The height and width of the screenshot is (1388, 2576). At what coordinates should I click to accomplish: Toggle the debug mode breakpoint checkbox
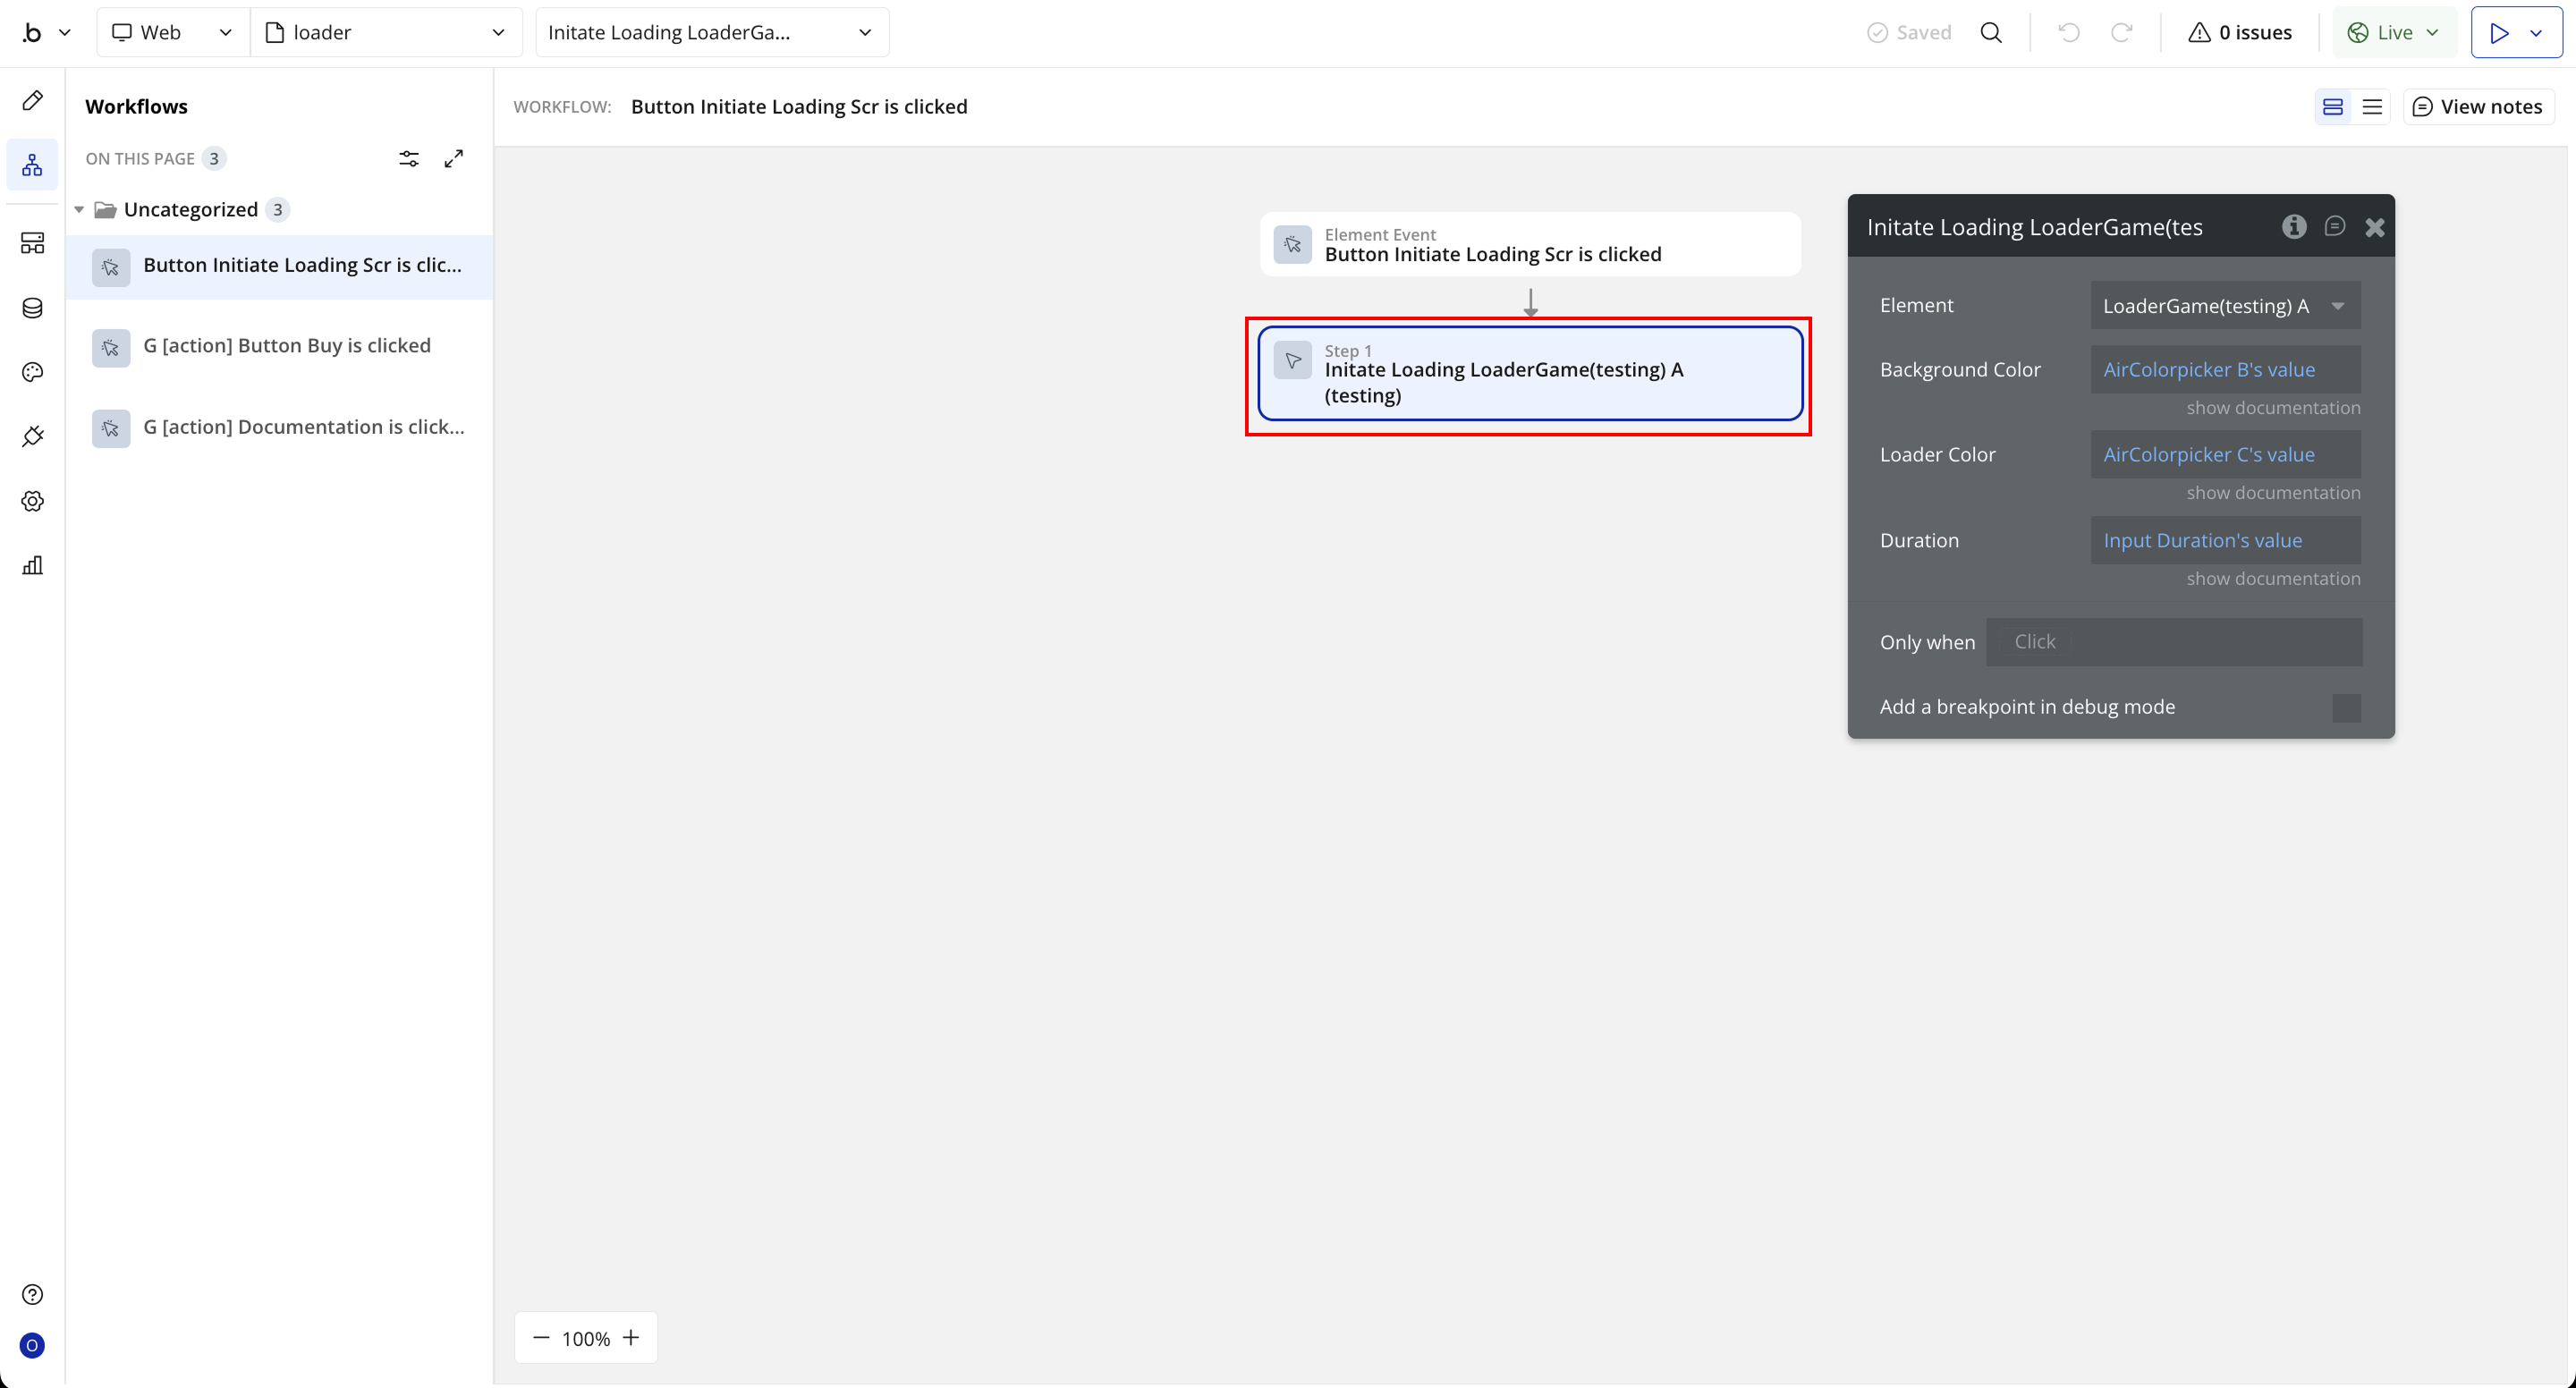click(2346, 707)
